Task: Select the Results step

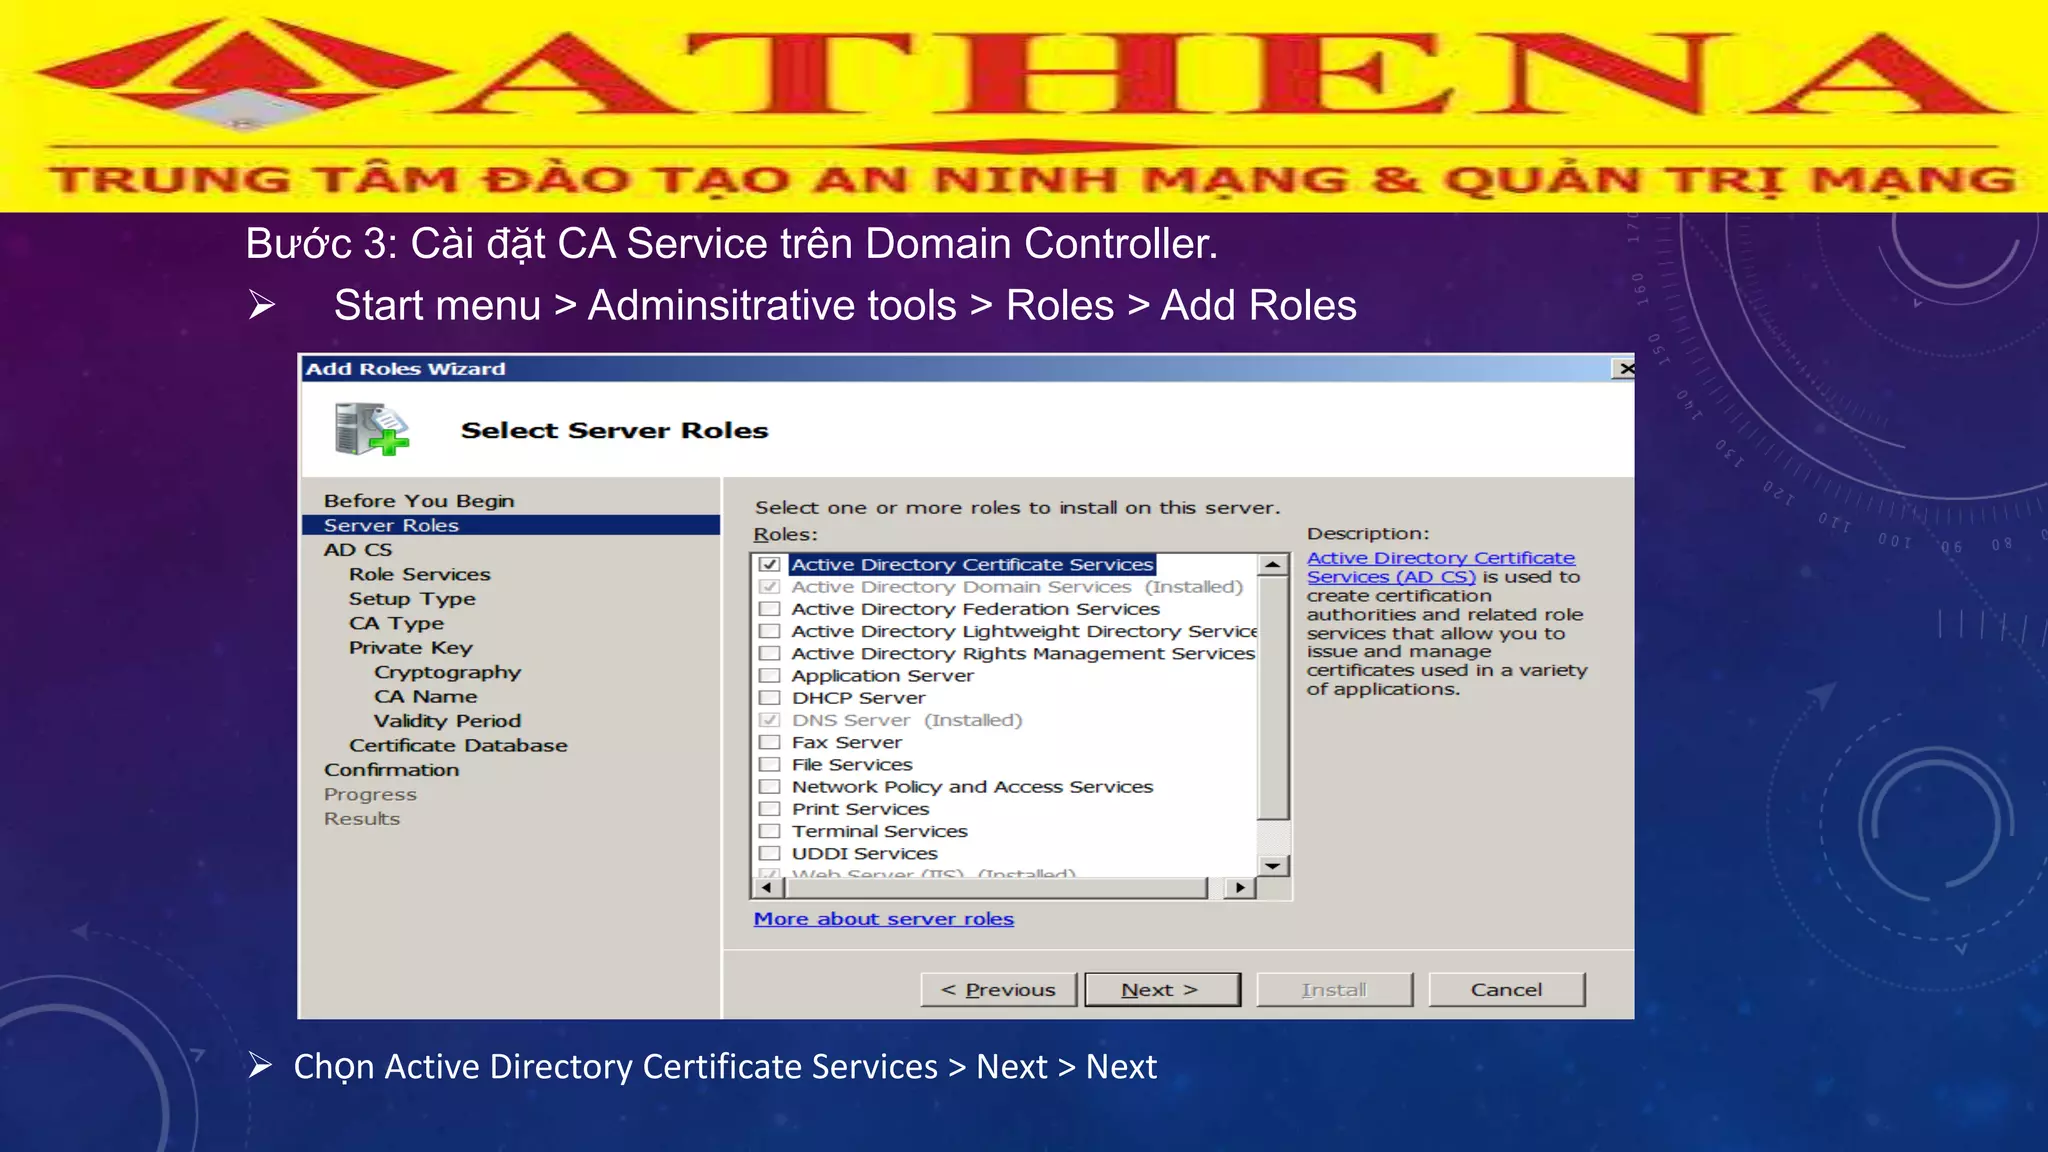Action: click(x=361, y=819)
